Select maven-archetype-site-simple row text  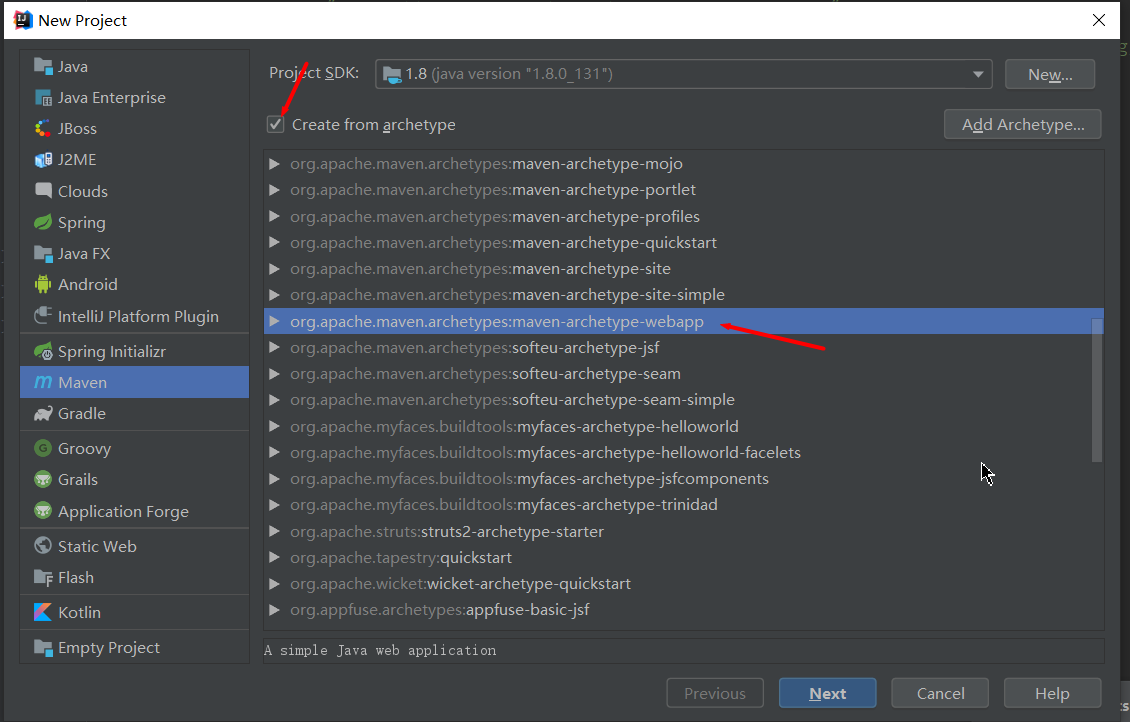[507, 295]
